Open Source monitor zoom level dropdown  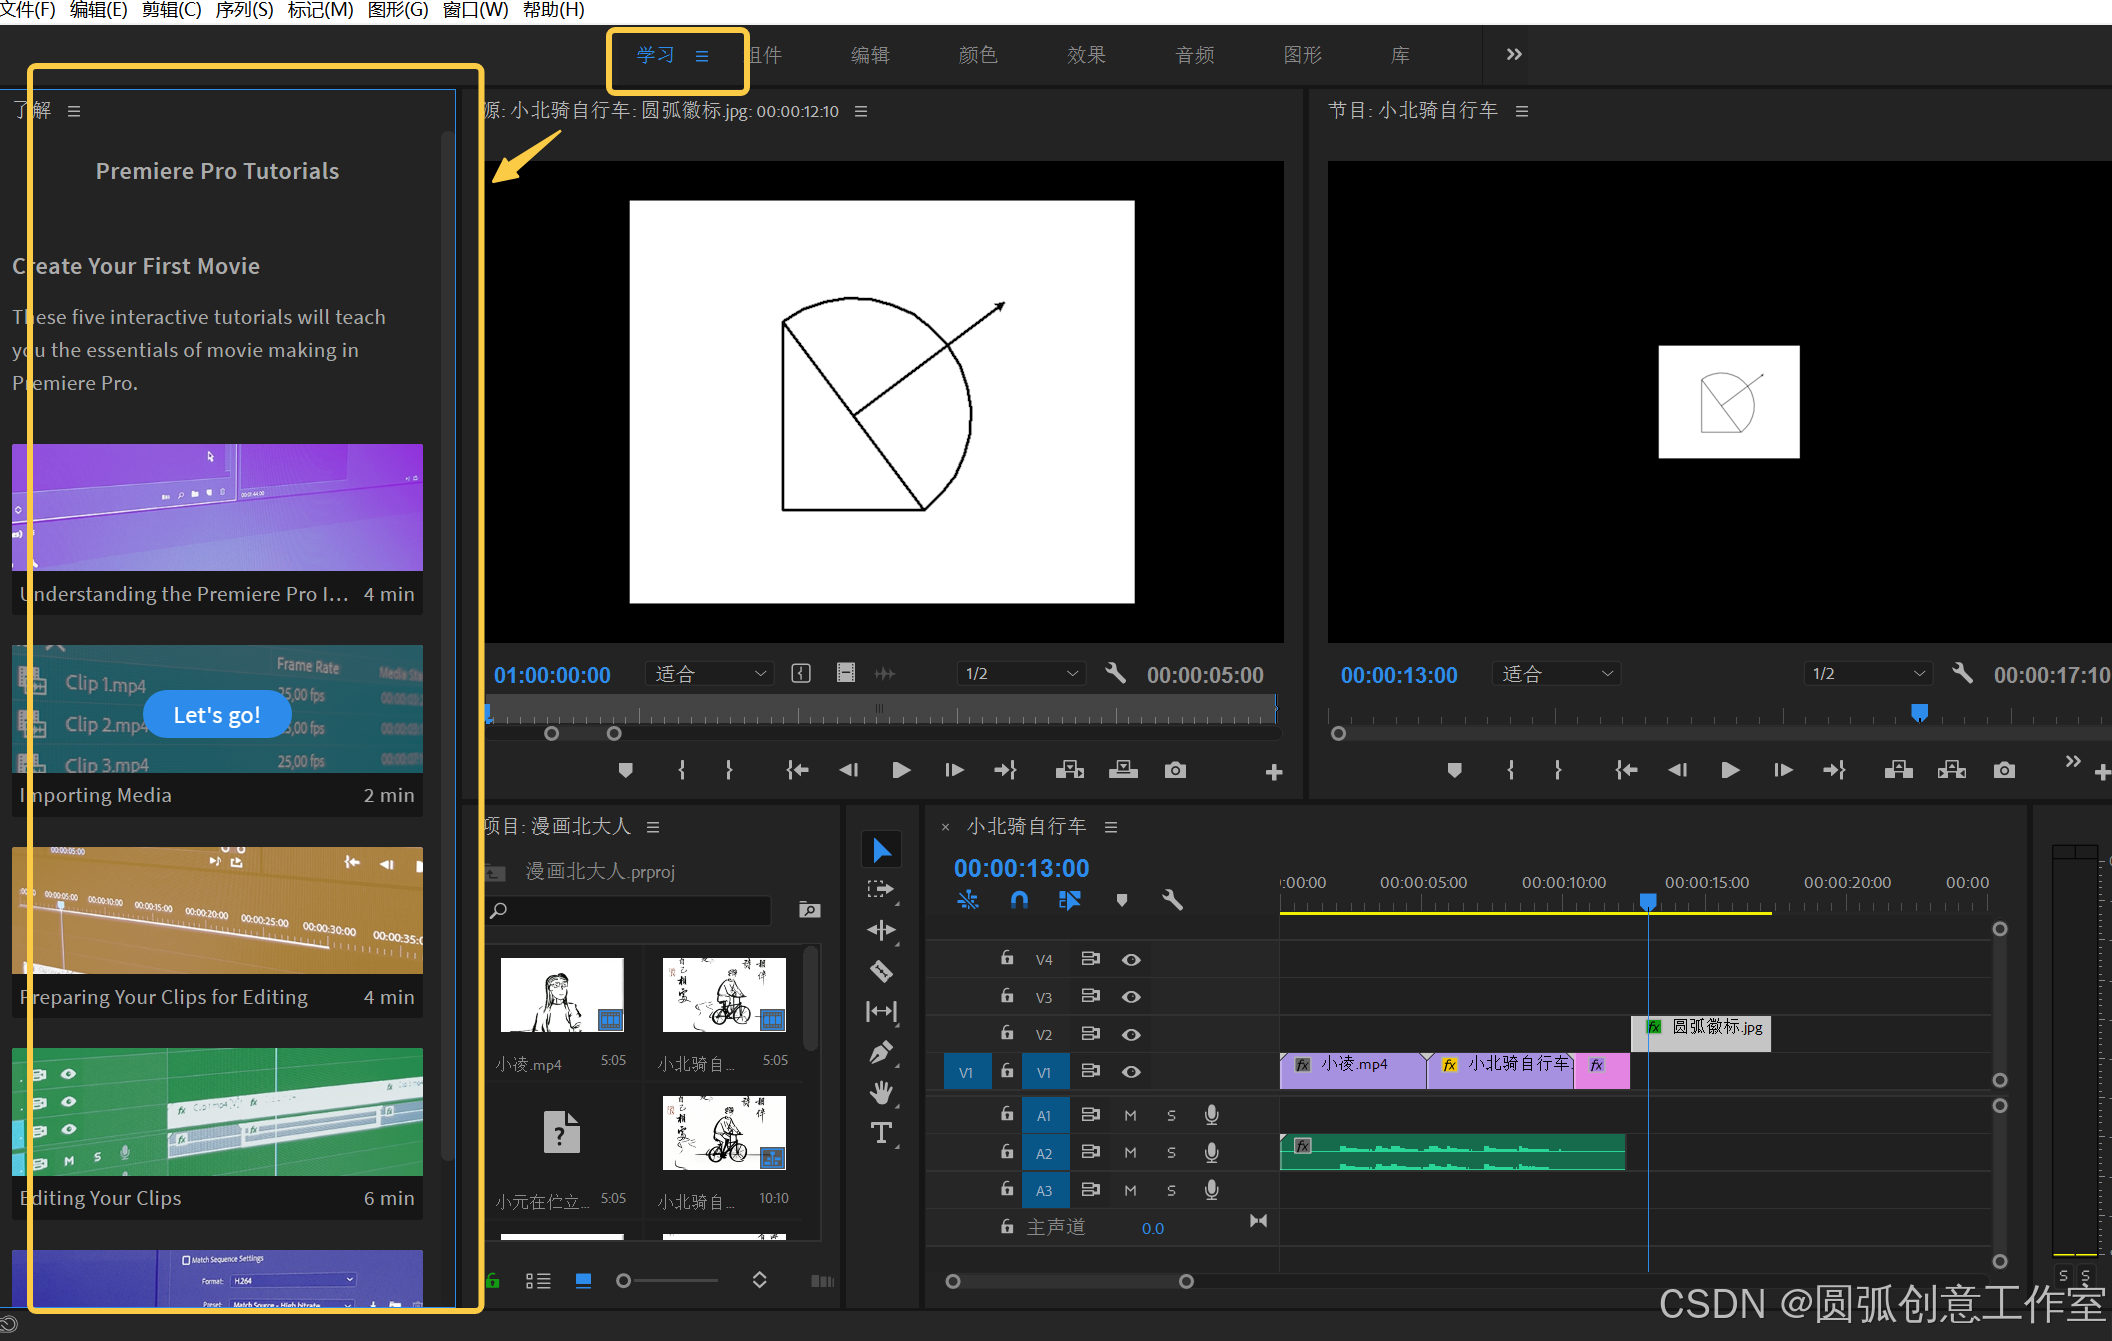pyautogui.click(x=710, y=674)
